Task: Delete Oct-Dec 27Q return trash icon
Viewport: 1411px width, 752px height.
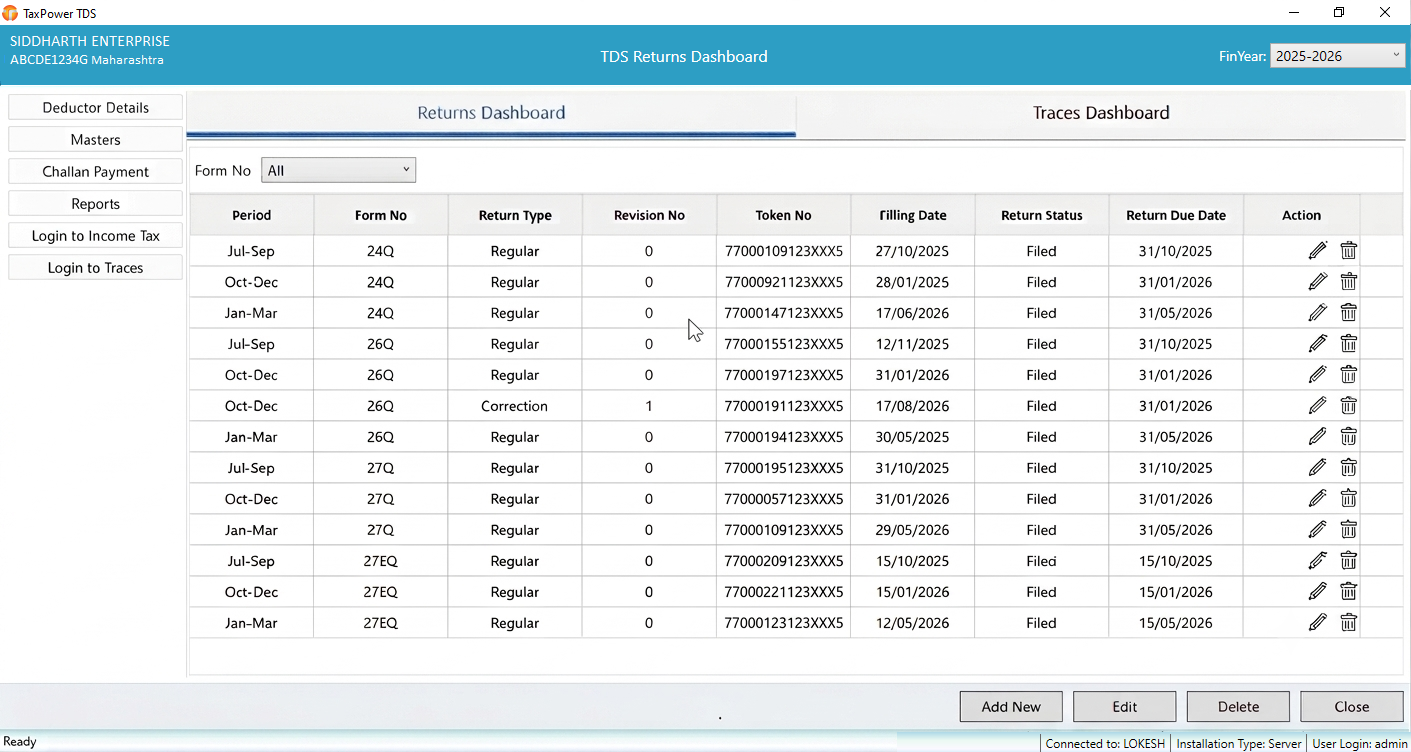Action: tap(1348, 499)
